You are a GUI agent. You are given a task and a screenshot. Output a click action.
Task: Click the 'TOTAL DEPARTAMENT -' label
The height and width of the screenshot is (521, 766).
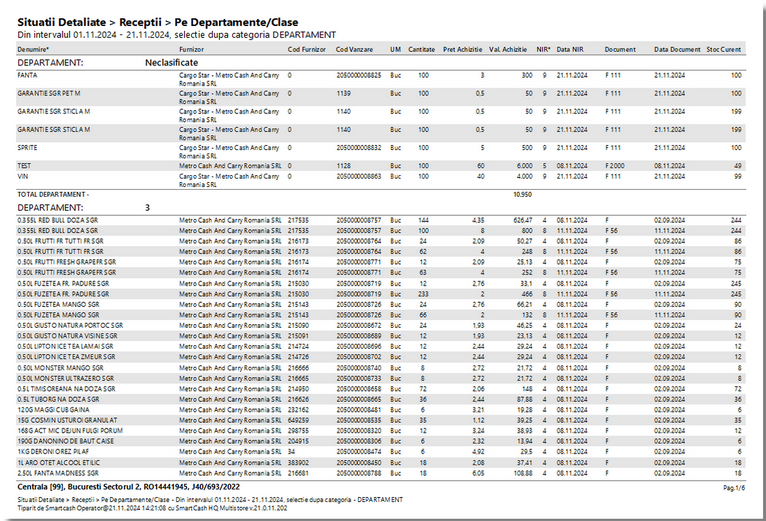click(x=53, y=195)
